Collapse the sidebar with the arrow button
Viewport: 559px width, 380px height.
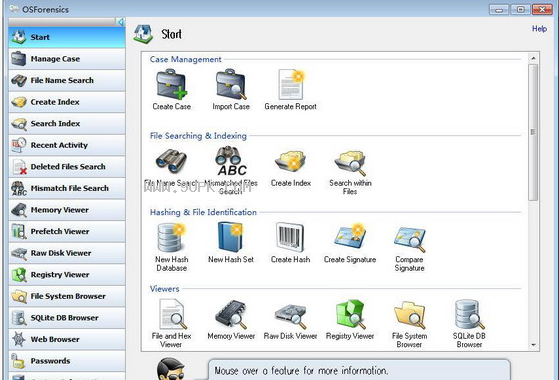click(120, 22)
